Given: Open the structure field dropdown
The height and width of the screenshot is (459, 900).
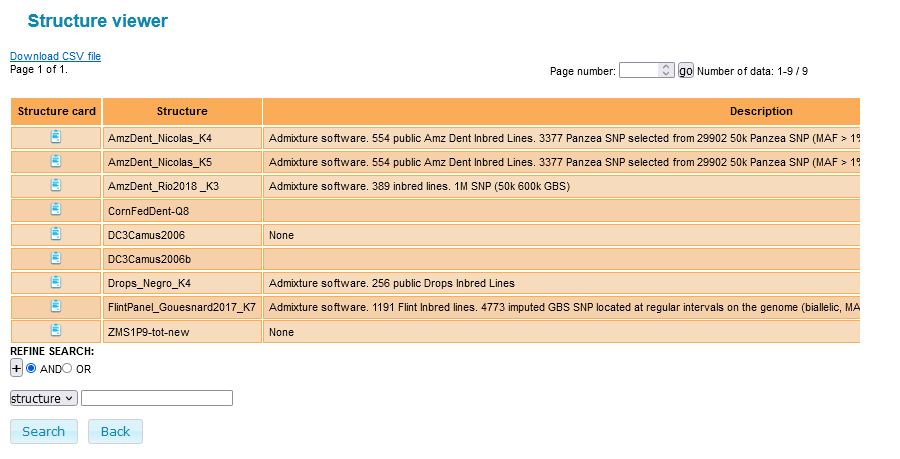Looking at the screenshot, I should 44,398.
